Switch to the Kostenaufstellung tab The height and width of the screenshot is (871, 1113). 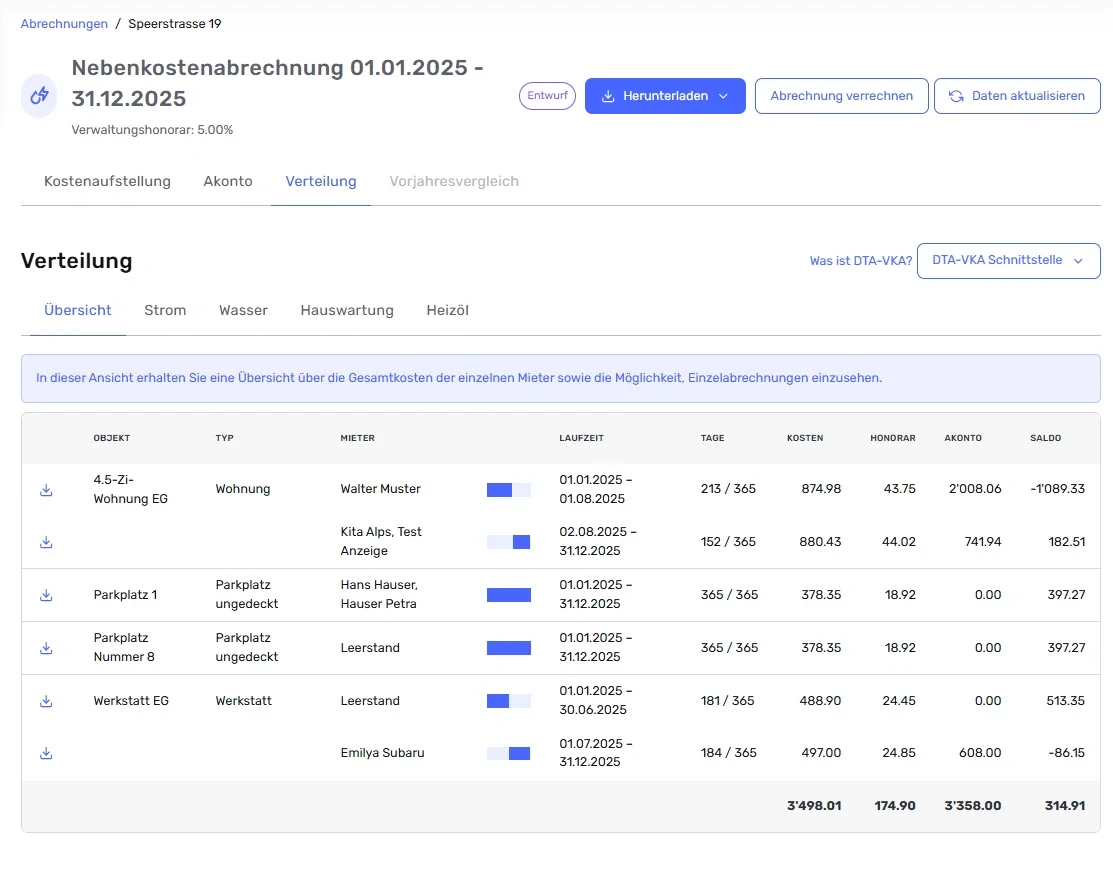(107, 181)
